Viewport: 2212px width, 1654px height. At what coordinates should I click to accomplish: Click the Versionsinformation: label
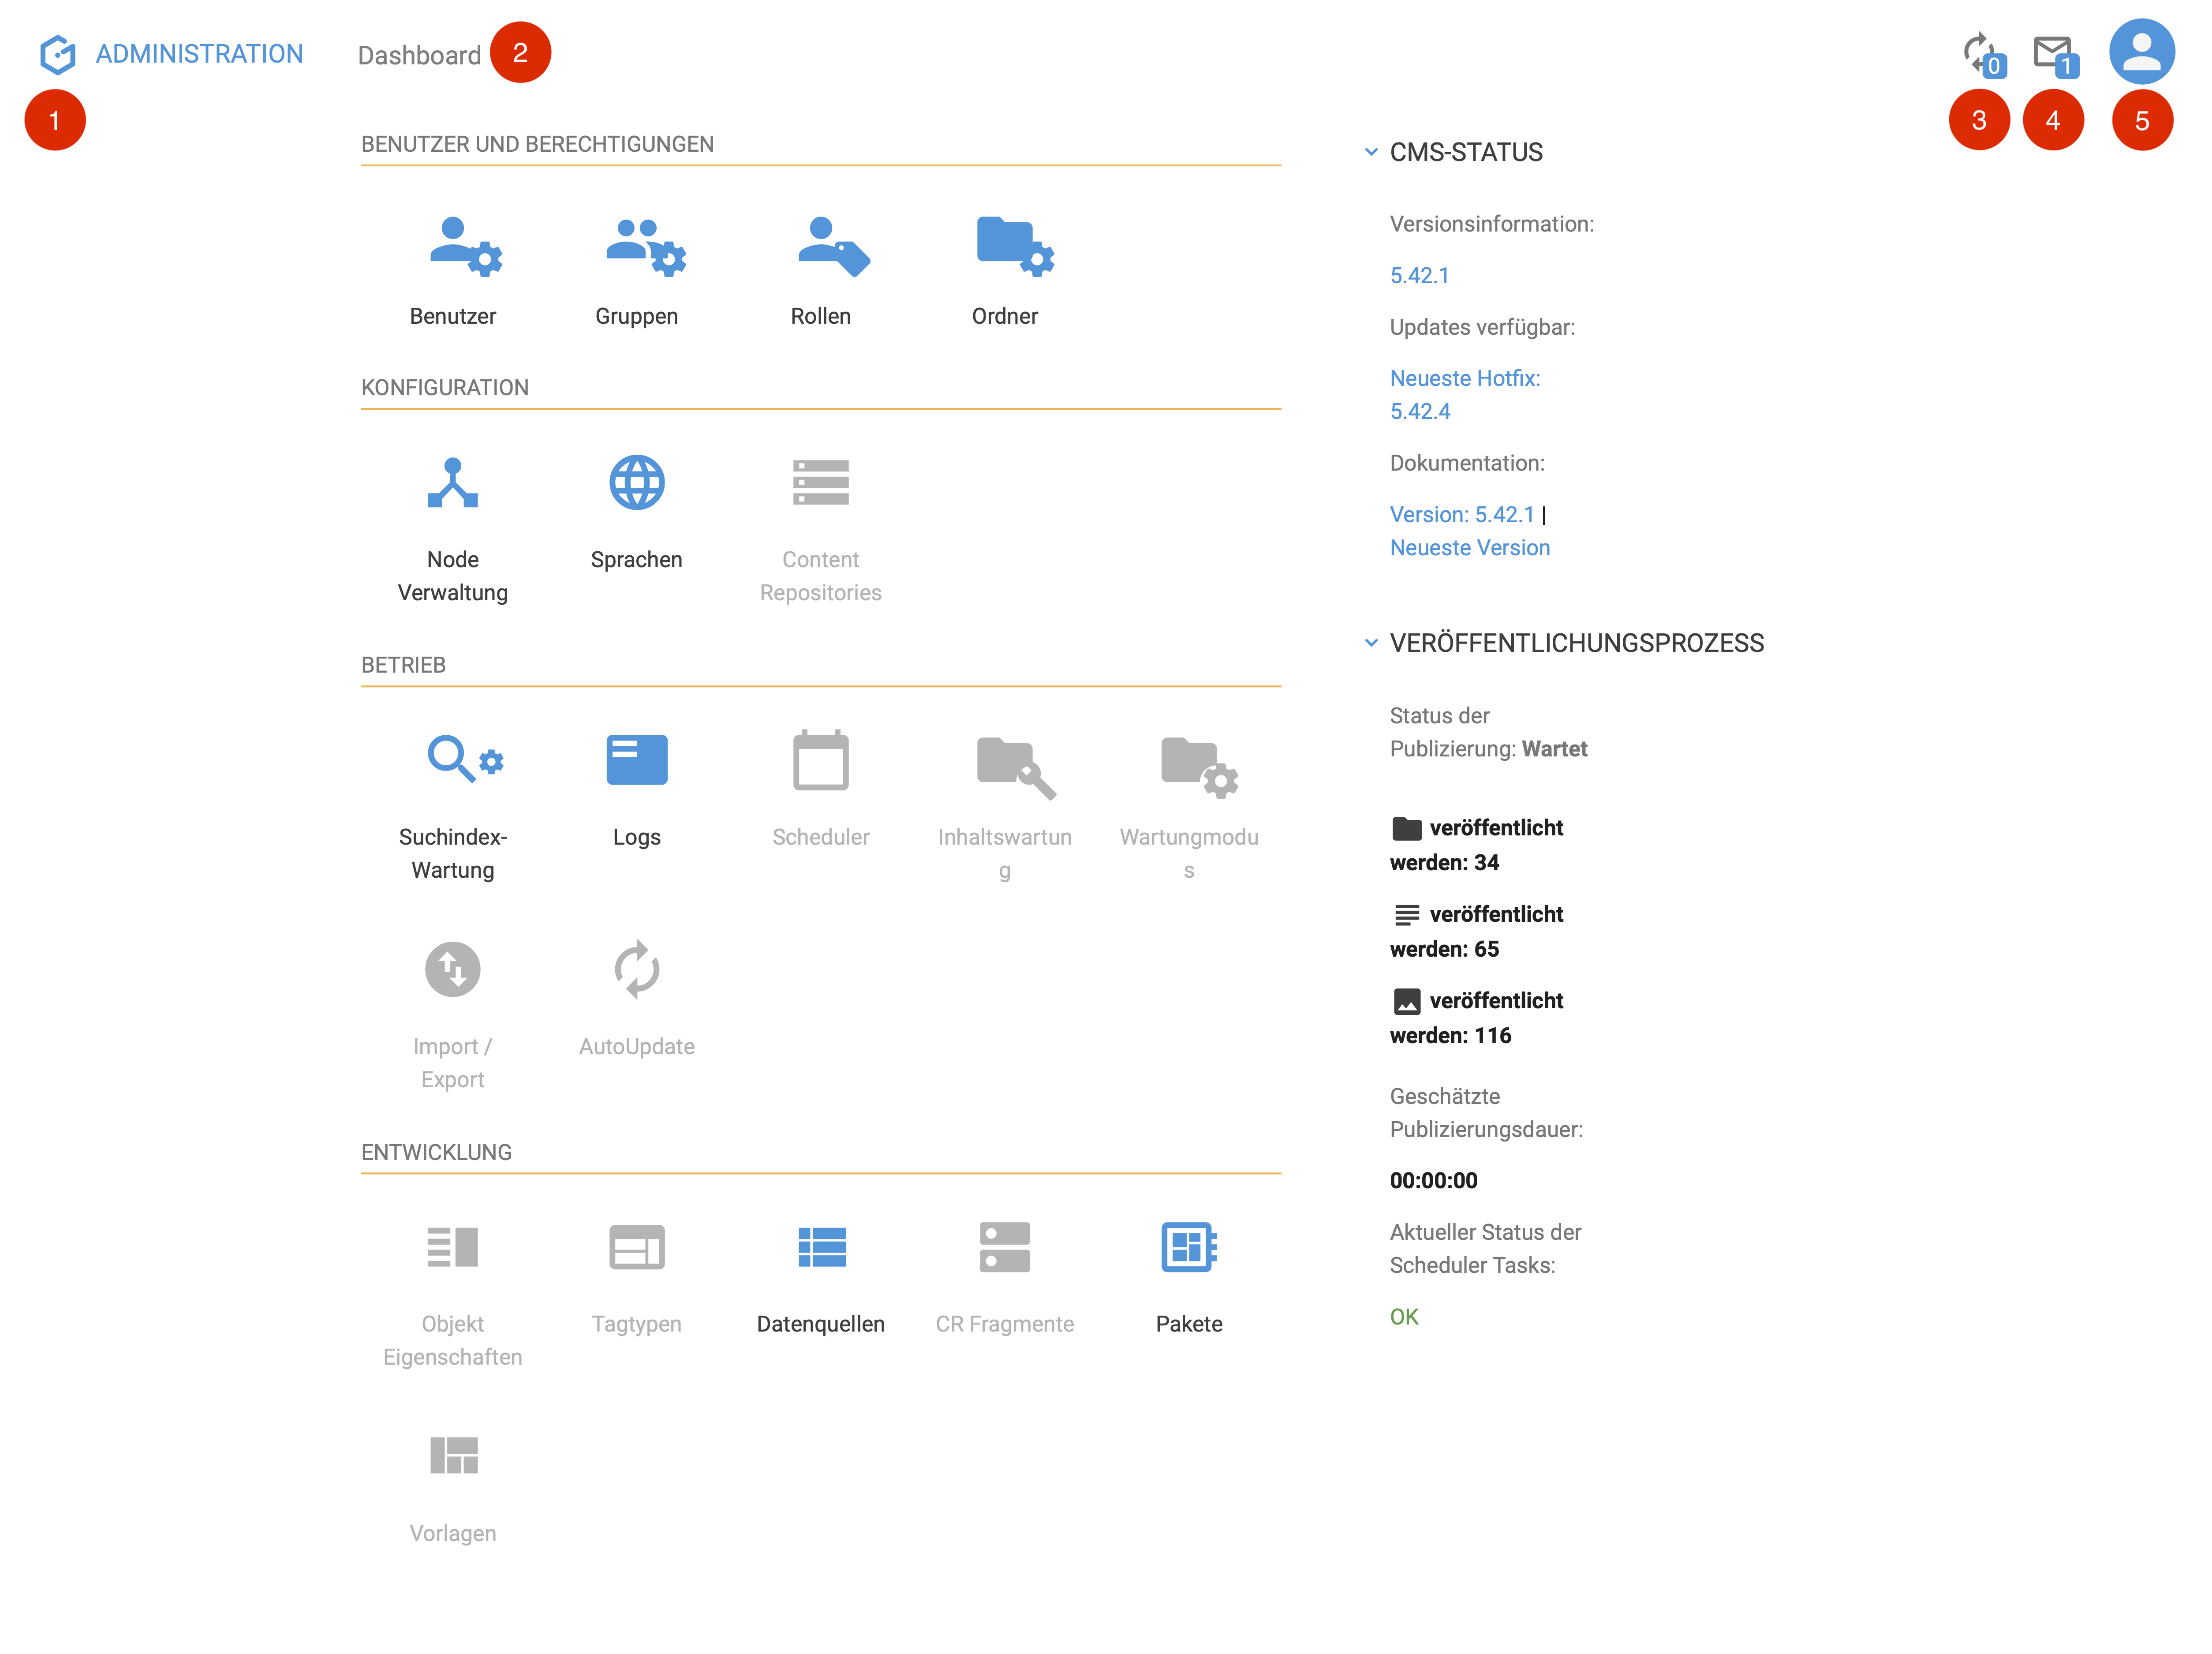[1492, 224]
